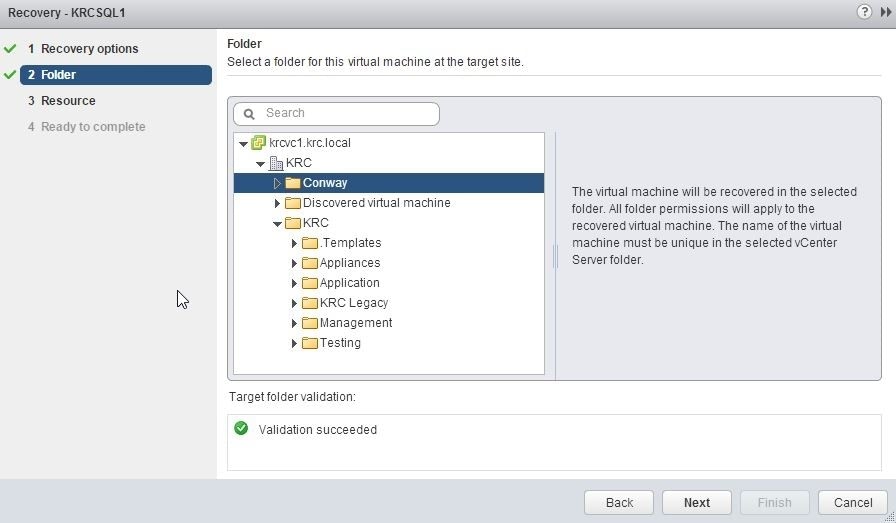Click the magnifier icon in search box
896x523 pixels.
point(250,114)
